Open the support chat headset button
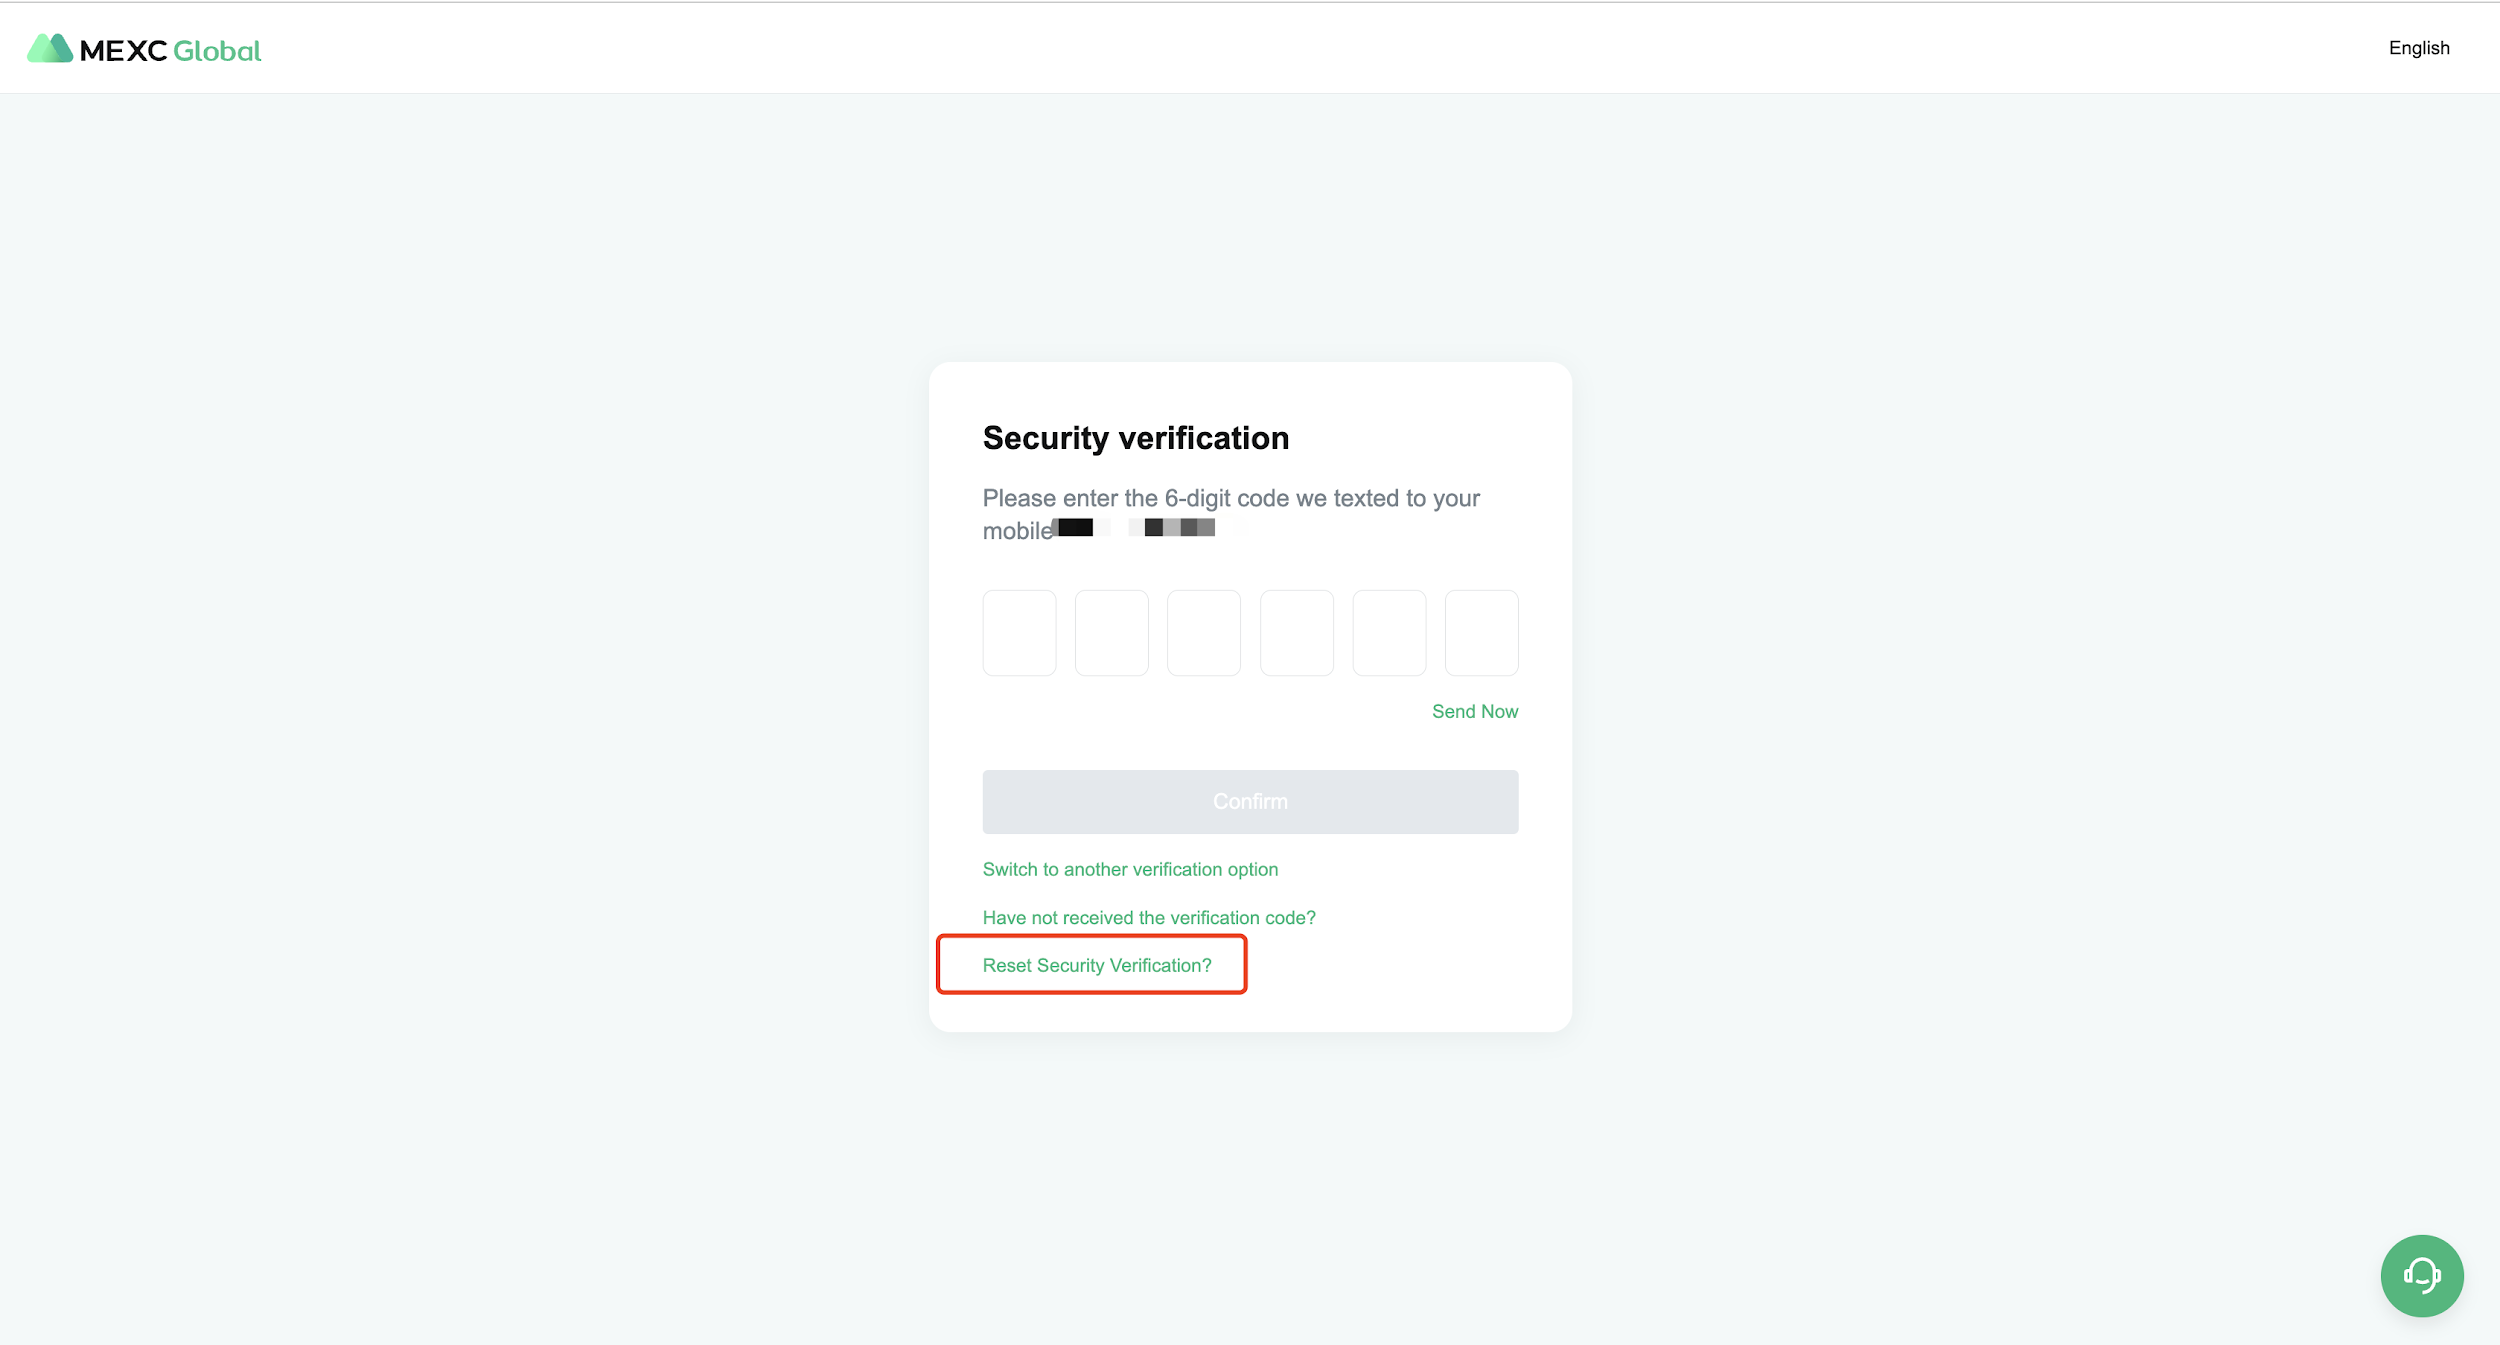This screenshot has height=1345, width=2500. click(2421, 1275)
